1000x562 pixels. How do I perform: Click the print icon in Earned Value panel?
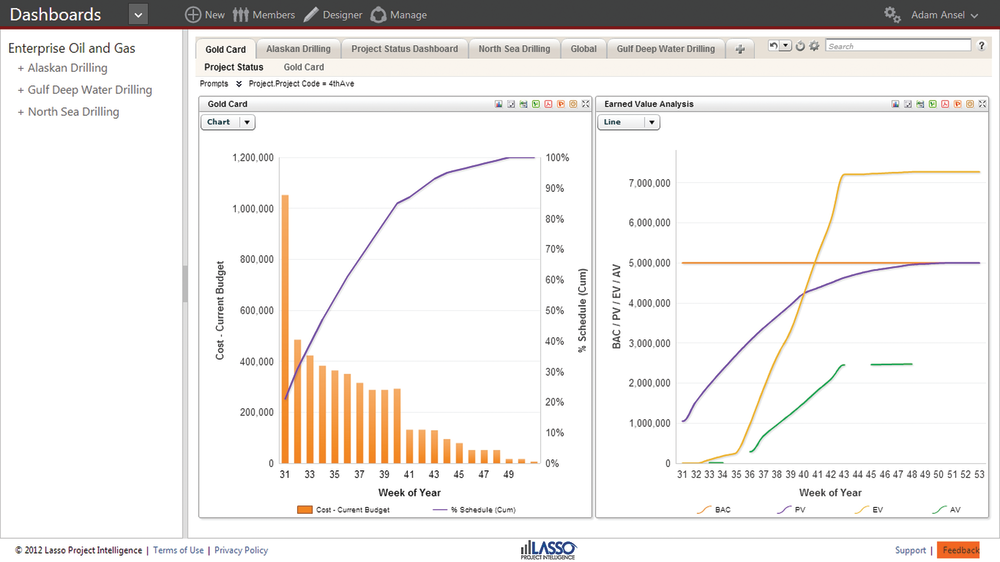(920, 104)
